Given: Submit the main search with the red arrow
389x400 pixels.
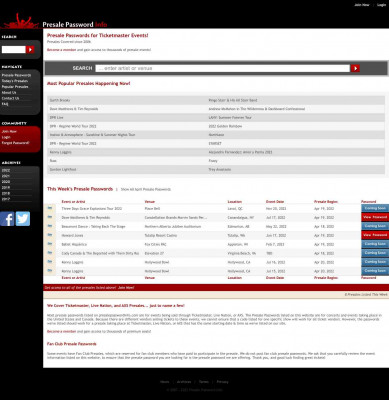Looking at the screenshot, I should [x=355, y=68].
